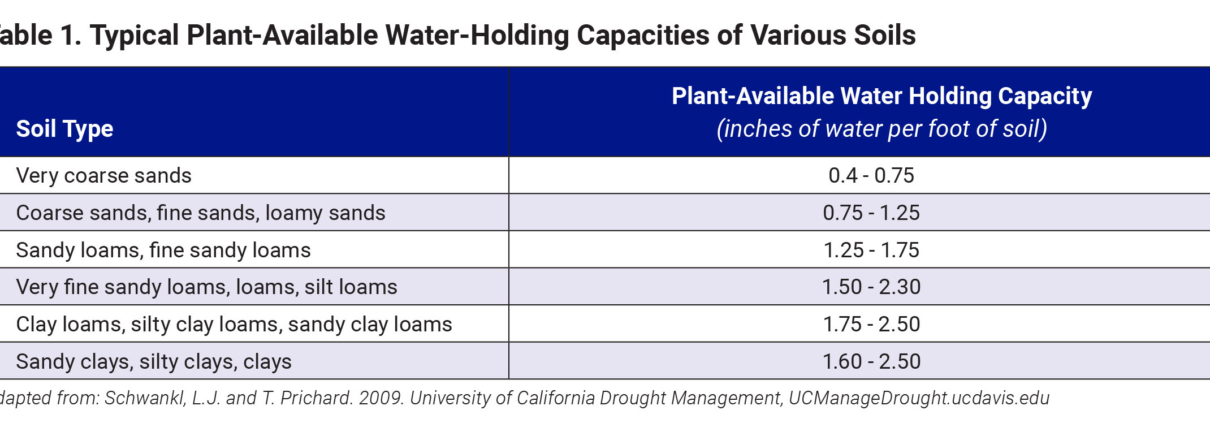The image size is (1210, 423).
Task: Click the Very fine sandy loams row label
Action: 206,287
